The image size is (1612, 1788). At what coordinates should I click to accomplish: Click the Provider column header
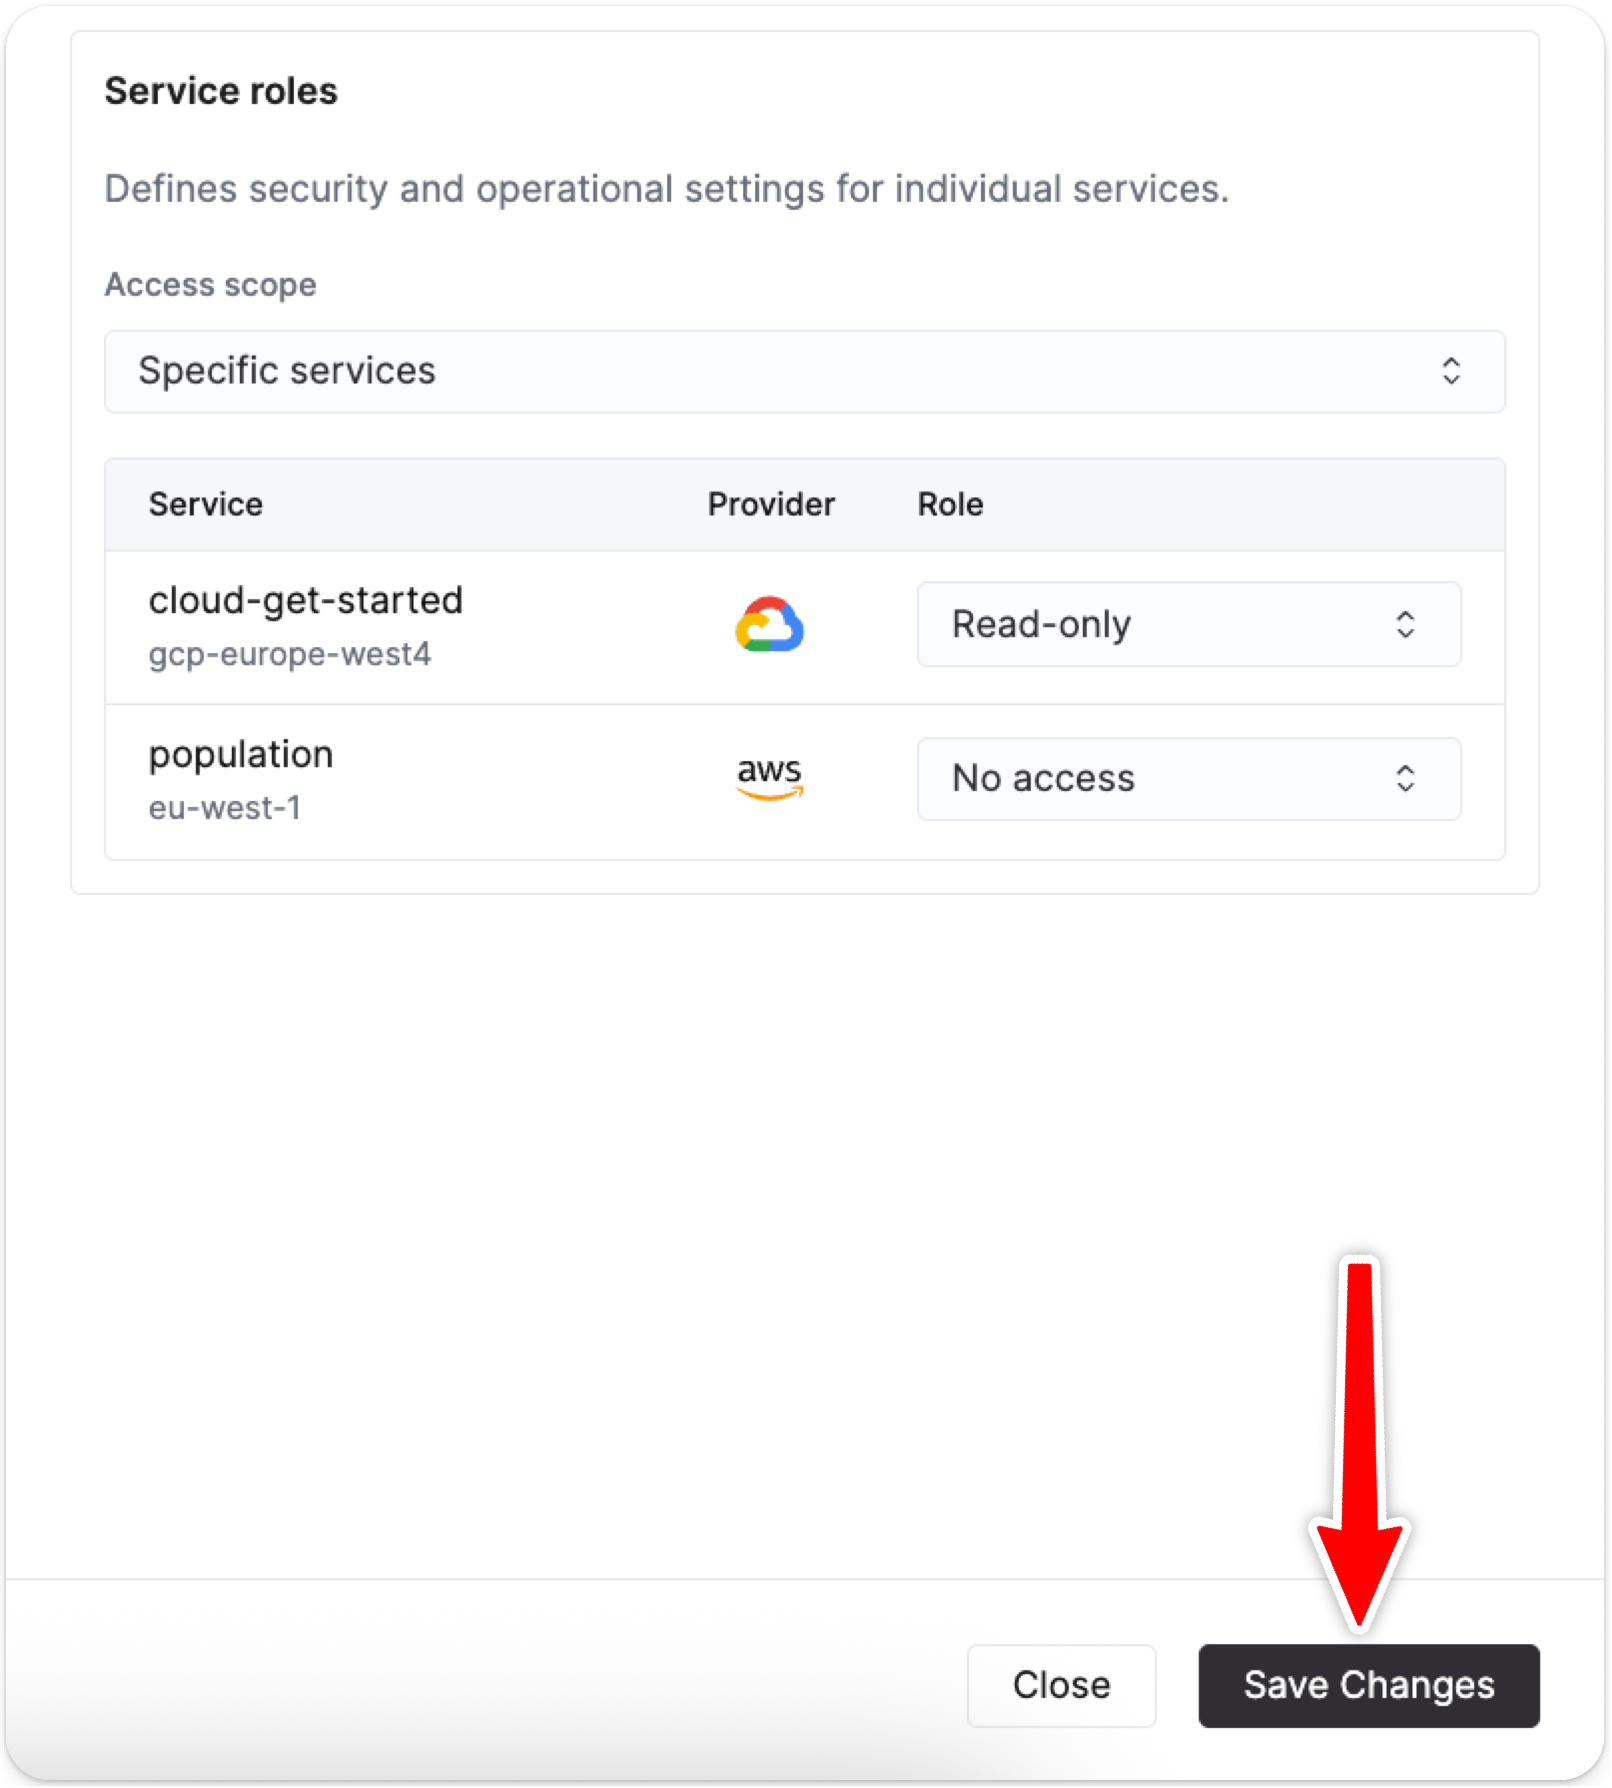tap(771, 504)
